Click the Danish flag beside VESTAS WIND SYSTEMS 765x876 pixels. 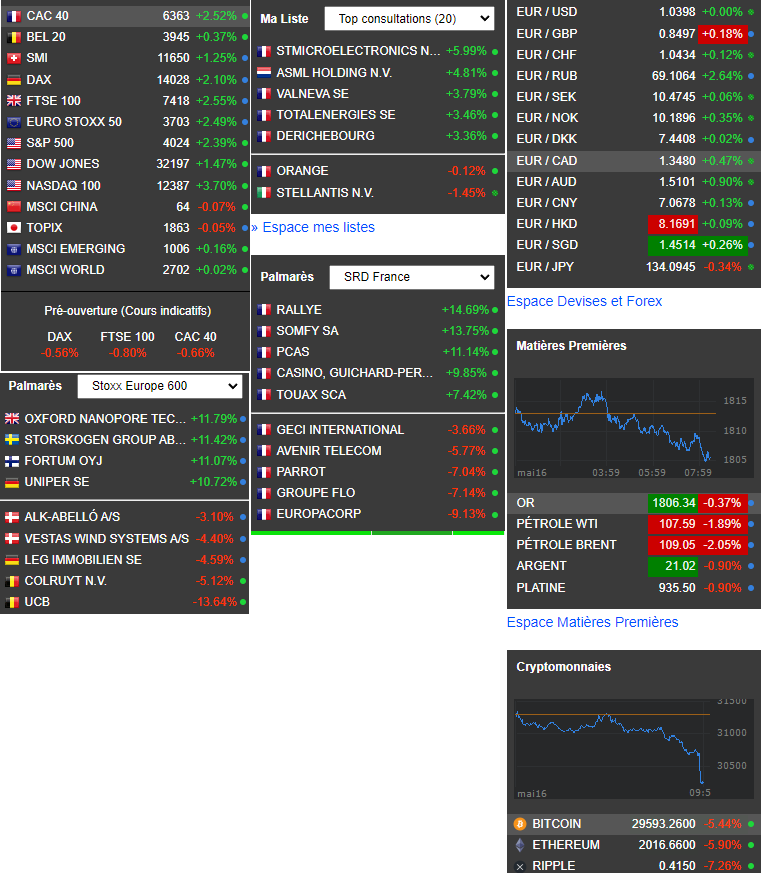click(12, 539)
